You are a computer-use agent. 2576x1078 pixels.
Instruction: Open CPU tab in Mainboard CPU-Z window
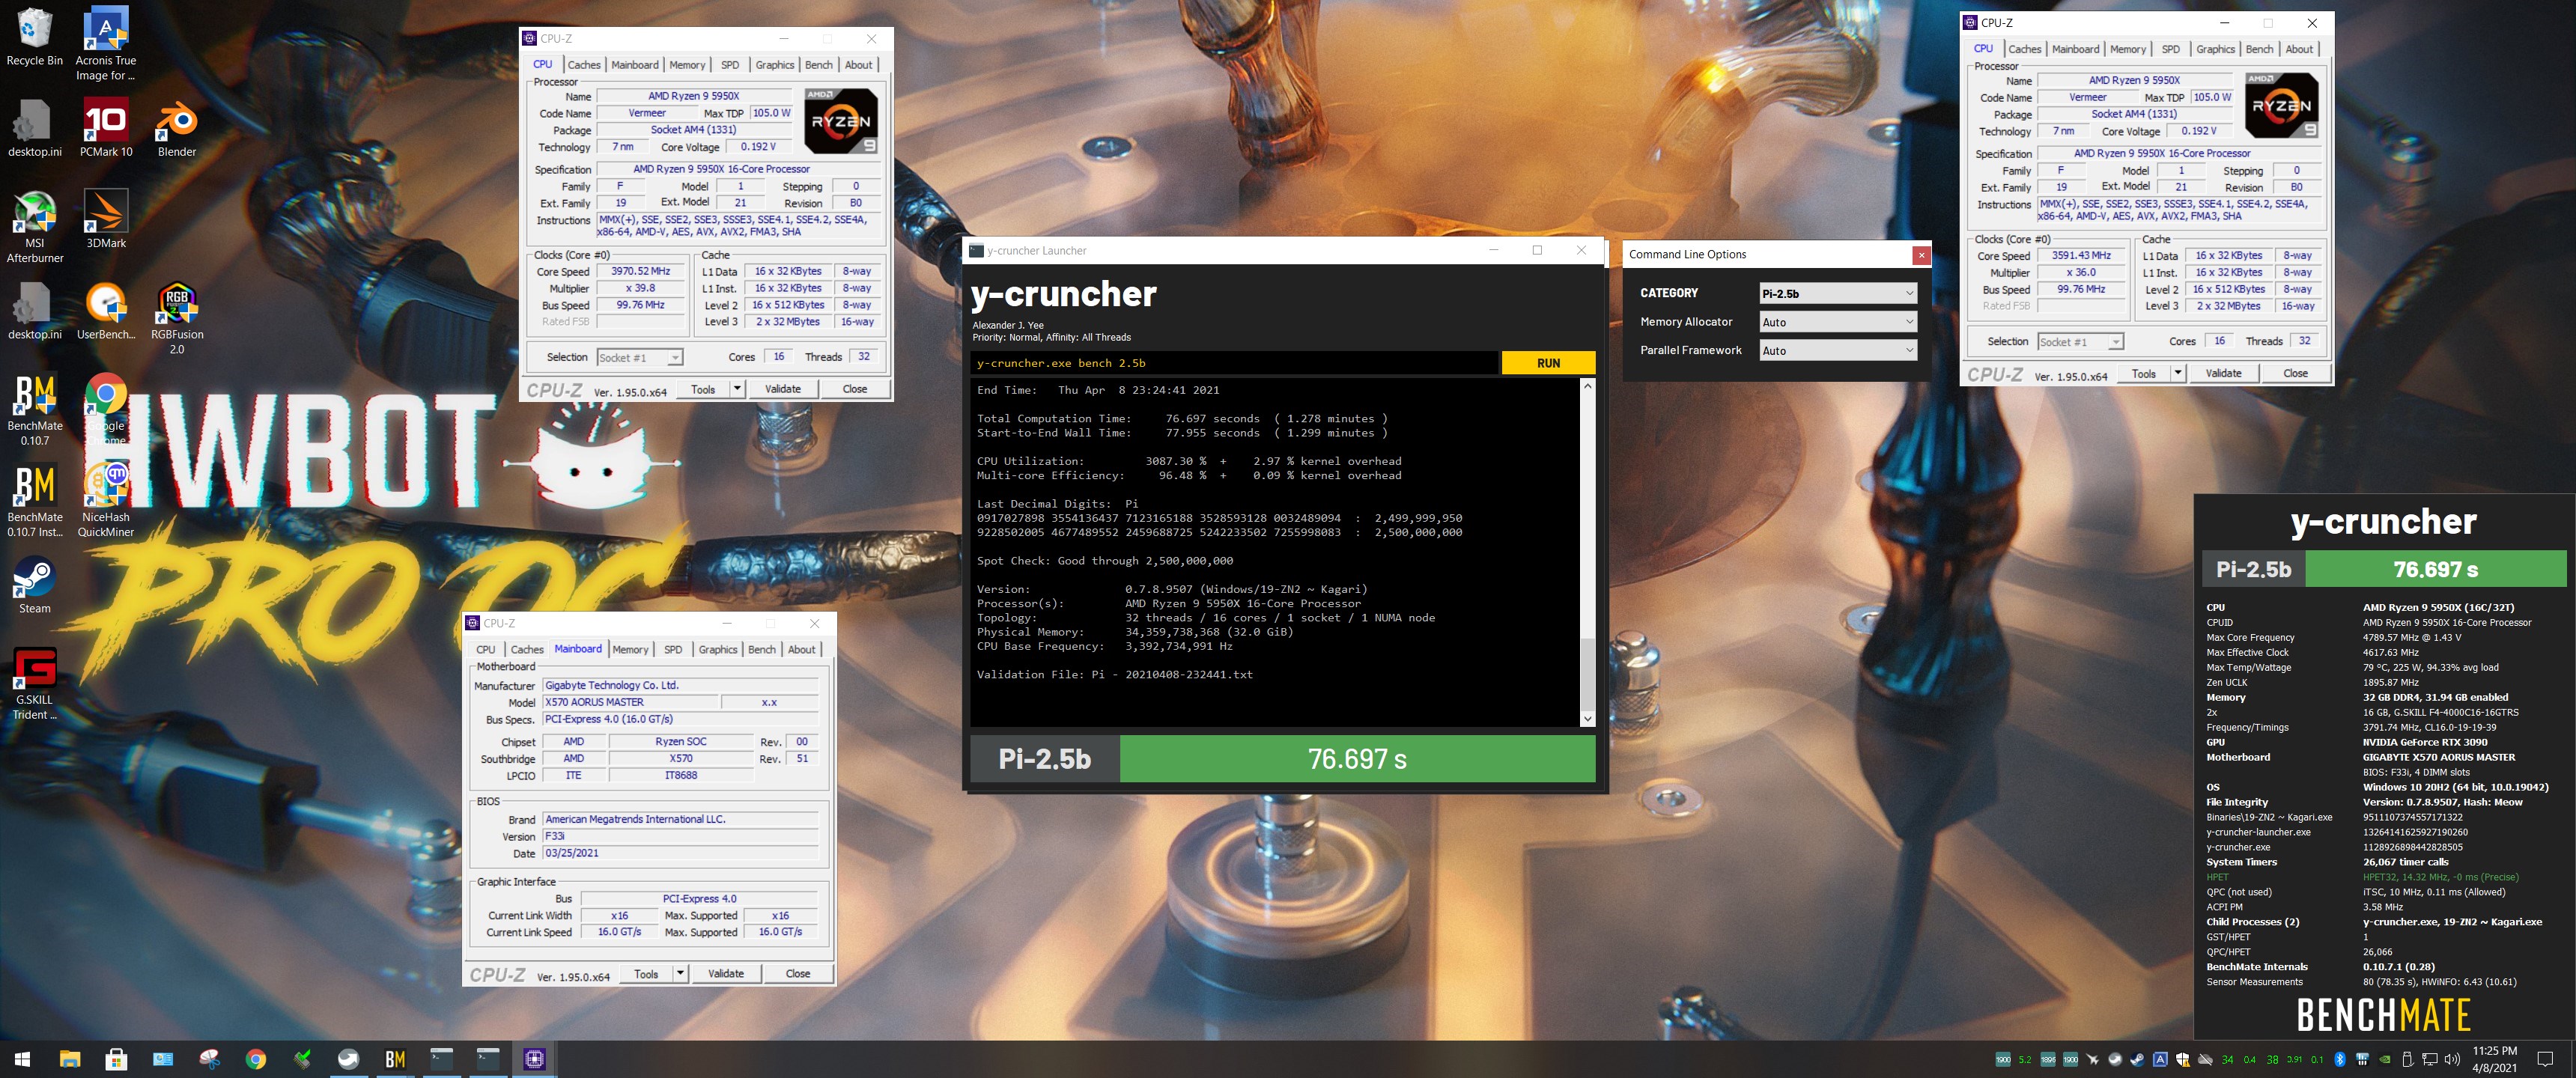pos(486,649)
